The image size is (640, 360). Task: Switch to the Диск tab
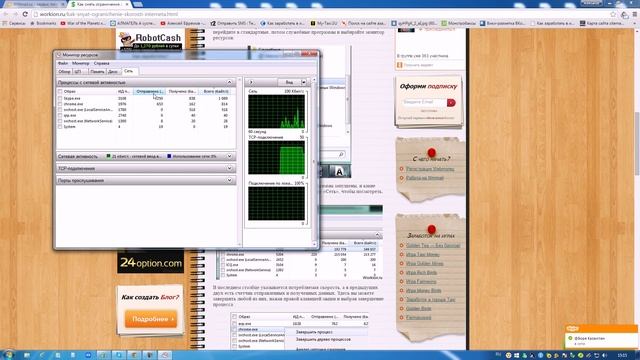113,71
